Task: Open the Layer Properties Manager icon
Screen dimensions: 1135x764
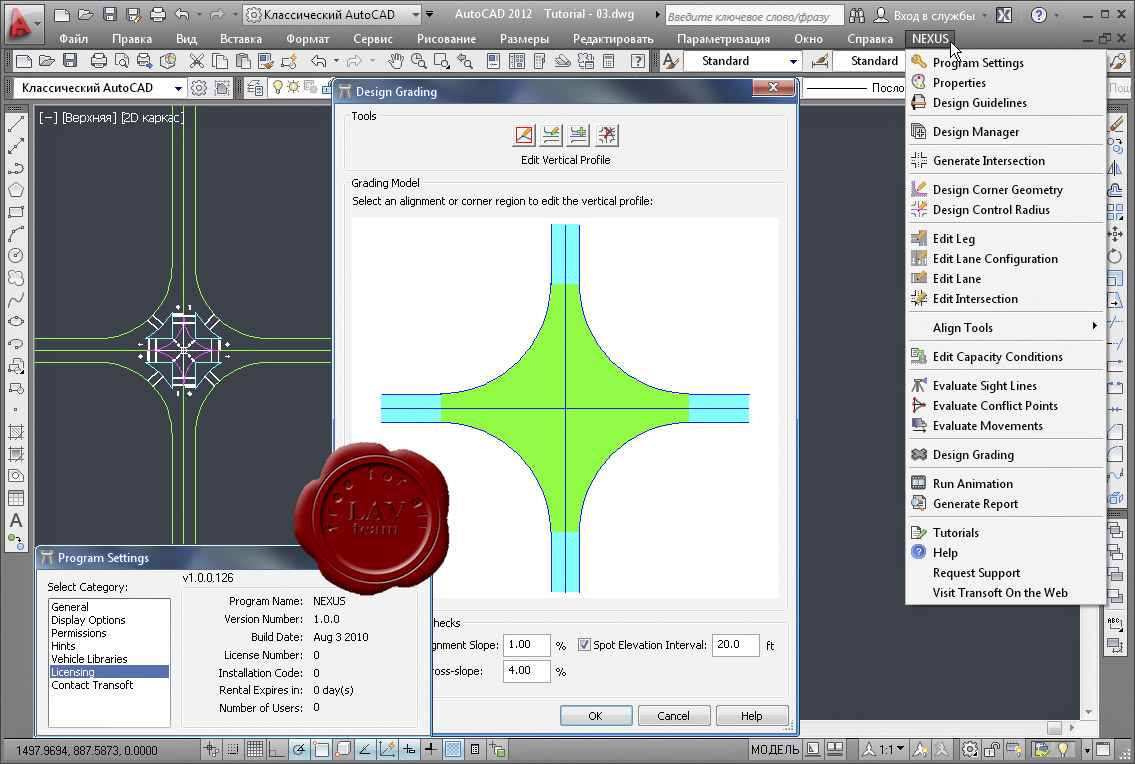Action: pos(255,88)
